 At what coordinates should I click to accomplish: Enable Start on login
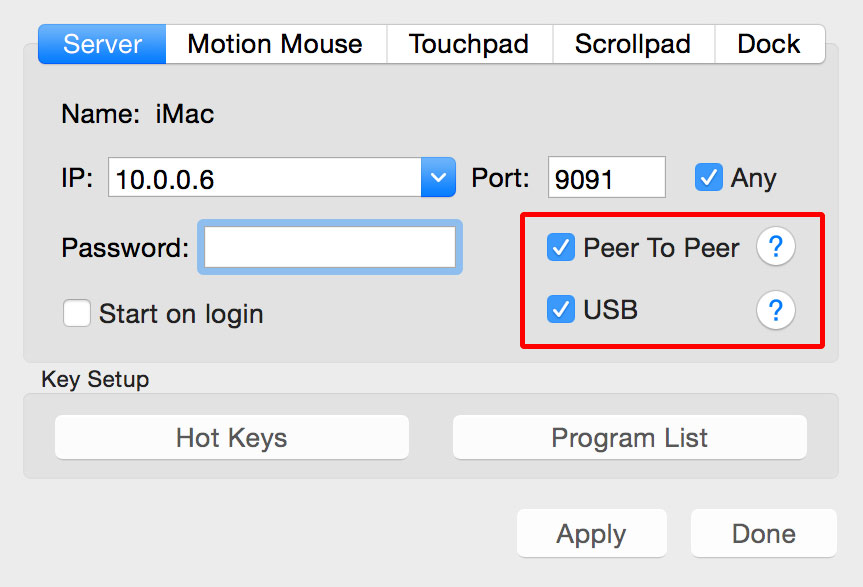[77, 313]
